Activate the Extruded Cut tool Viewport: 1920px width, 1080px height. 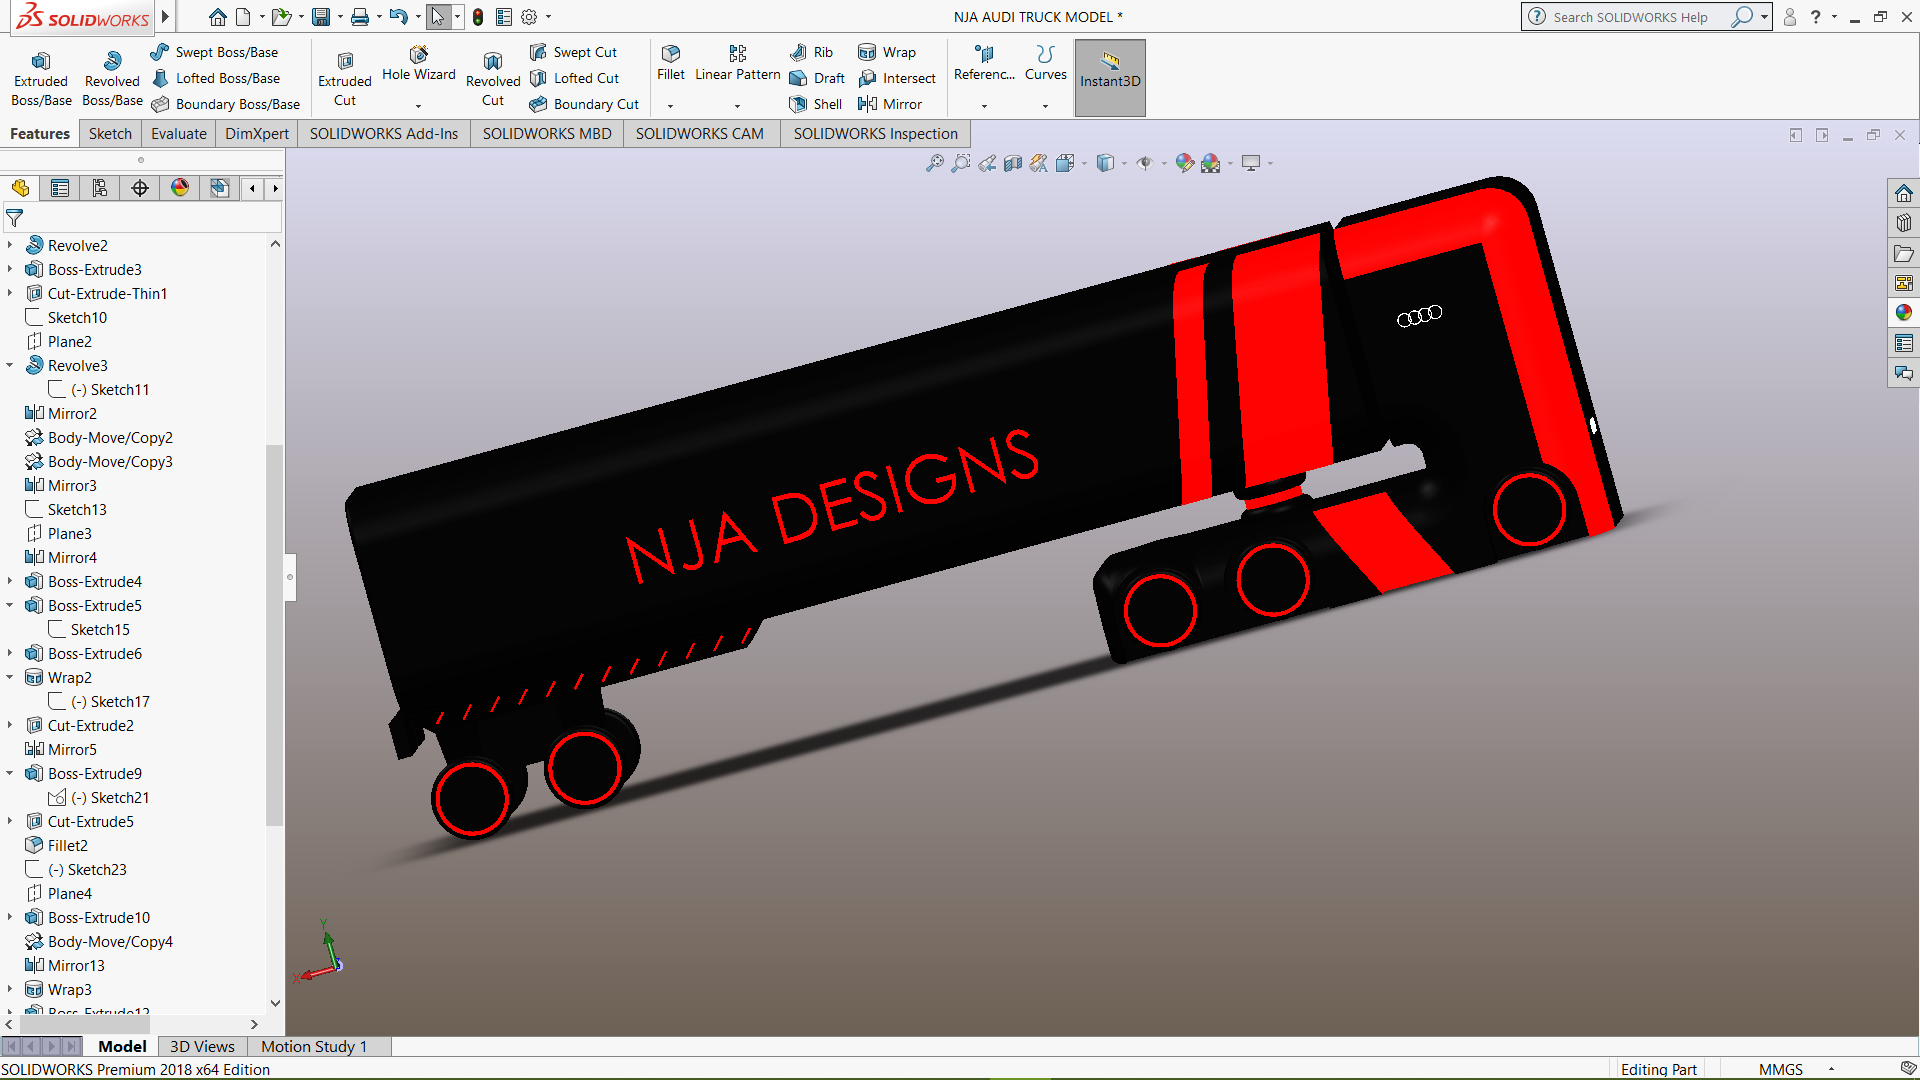click(345, 78)
